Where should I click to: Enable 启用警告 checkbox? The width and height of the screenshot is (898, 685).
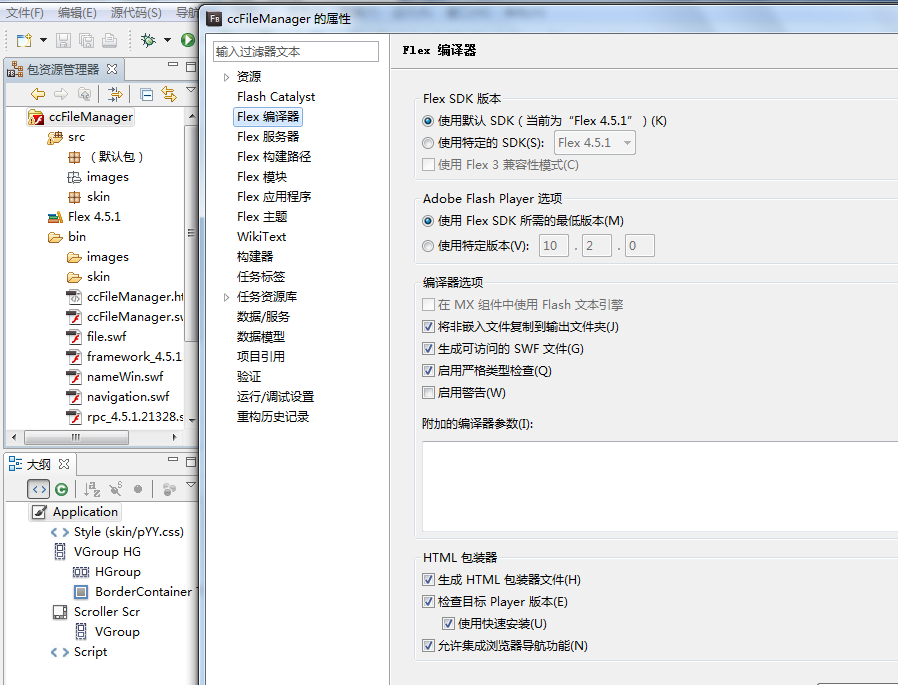[428, 392]
